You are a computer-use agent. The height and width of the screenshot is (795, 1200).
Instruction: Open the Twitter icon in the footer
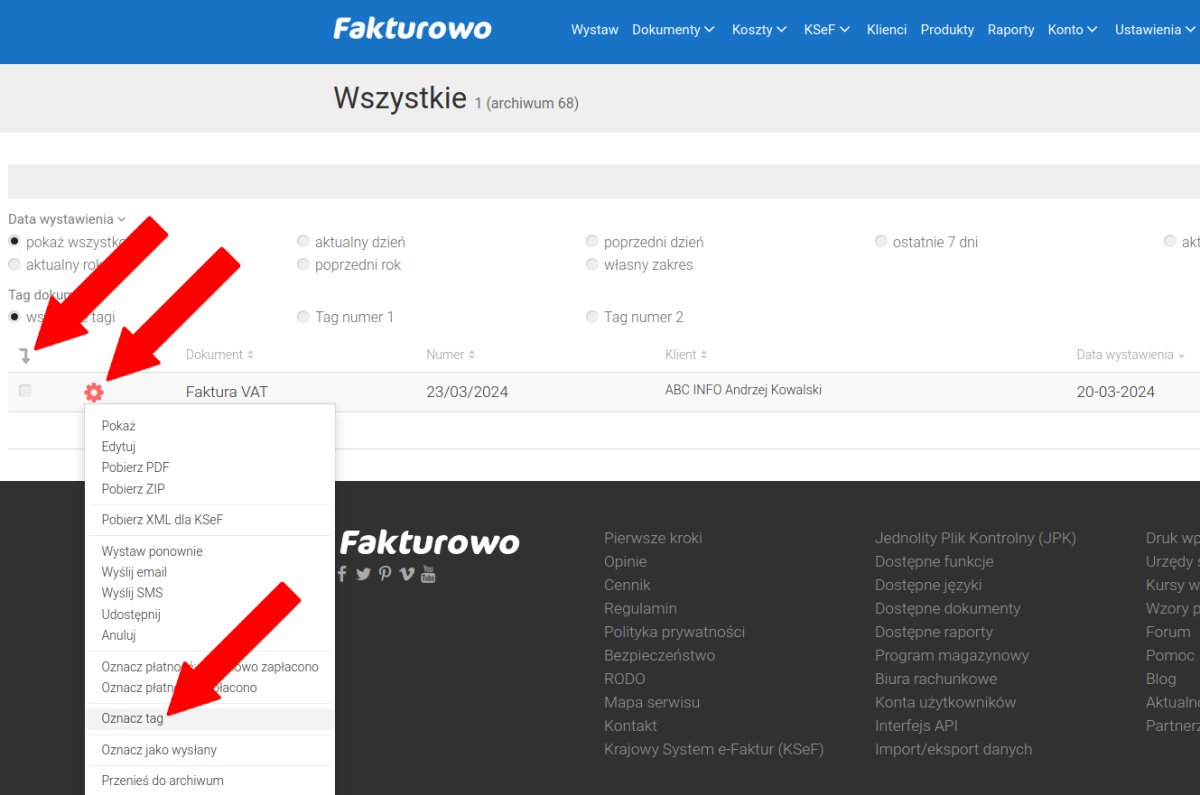[363, 574]
